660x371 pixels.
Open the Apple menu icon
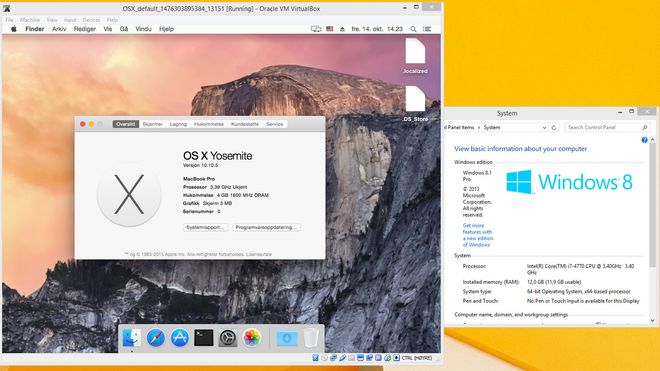click(13, 29)
